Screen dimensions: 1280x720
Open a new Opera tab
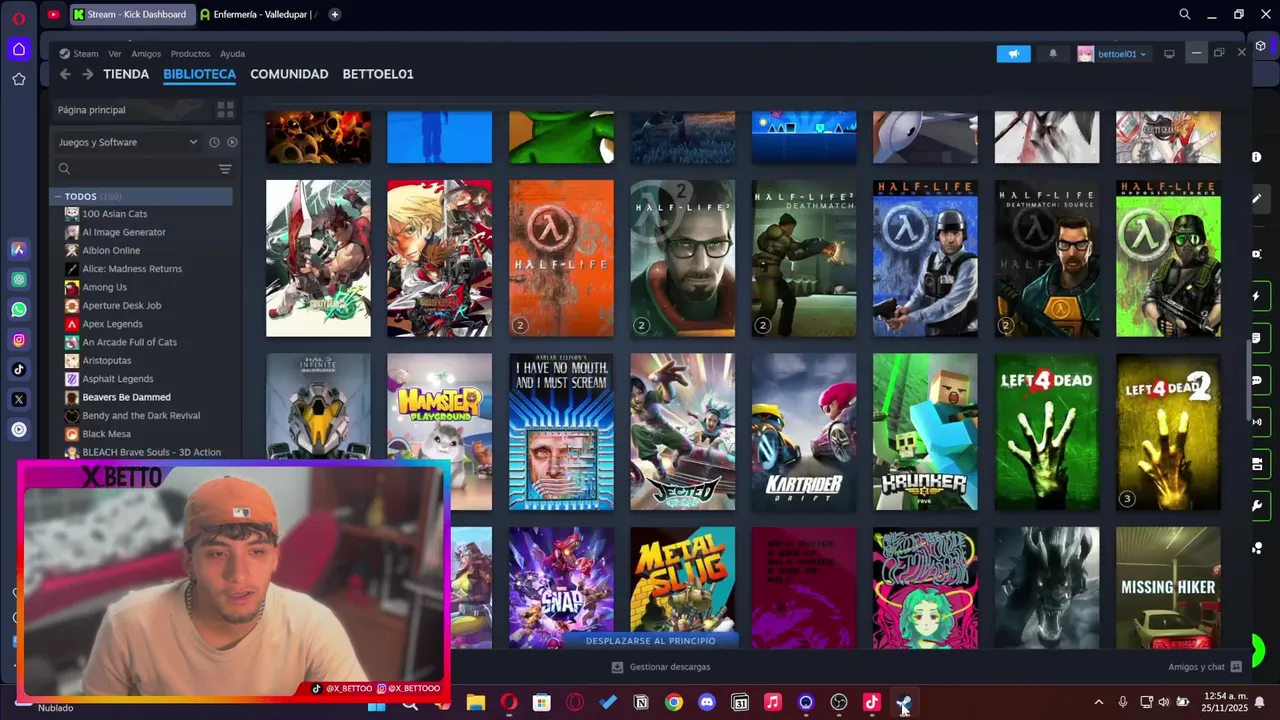pyautogui.click(x=335, y=14)
